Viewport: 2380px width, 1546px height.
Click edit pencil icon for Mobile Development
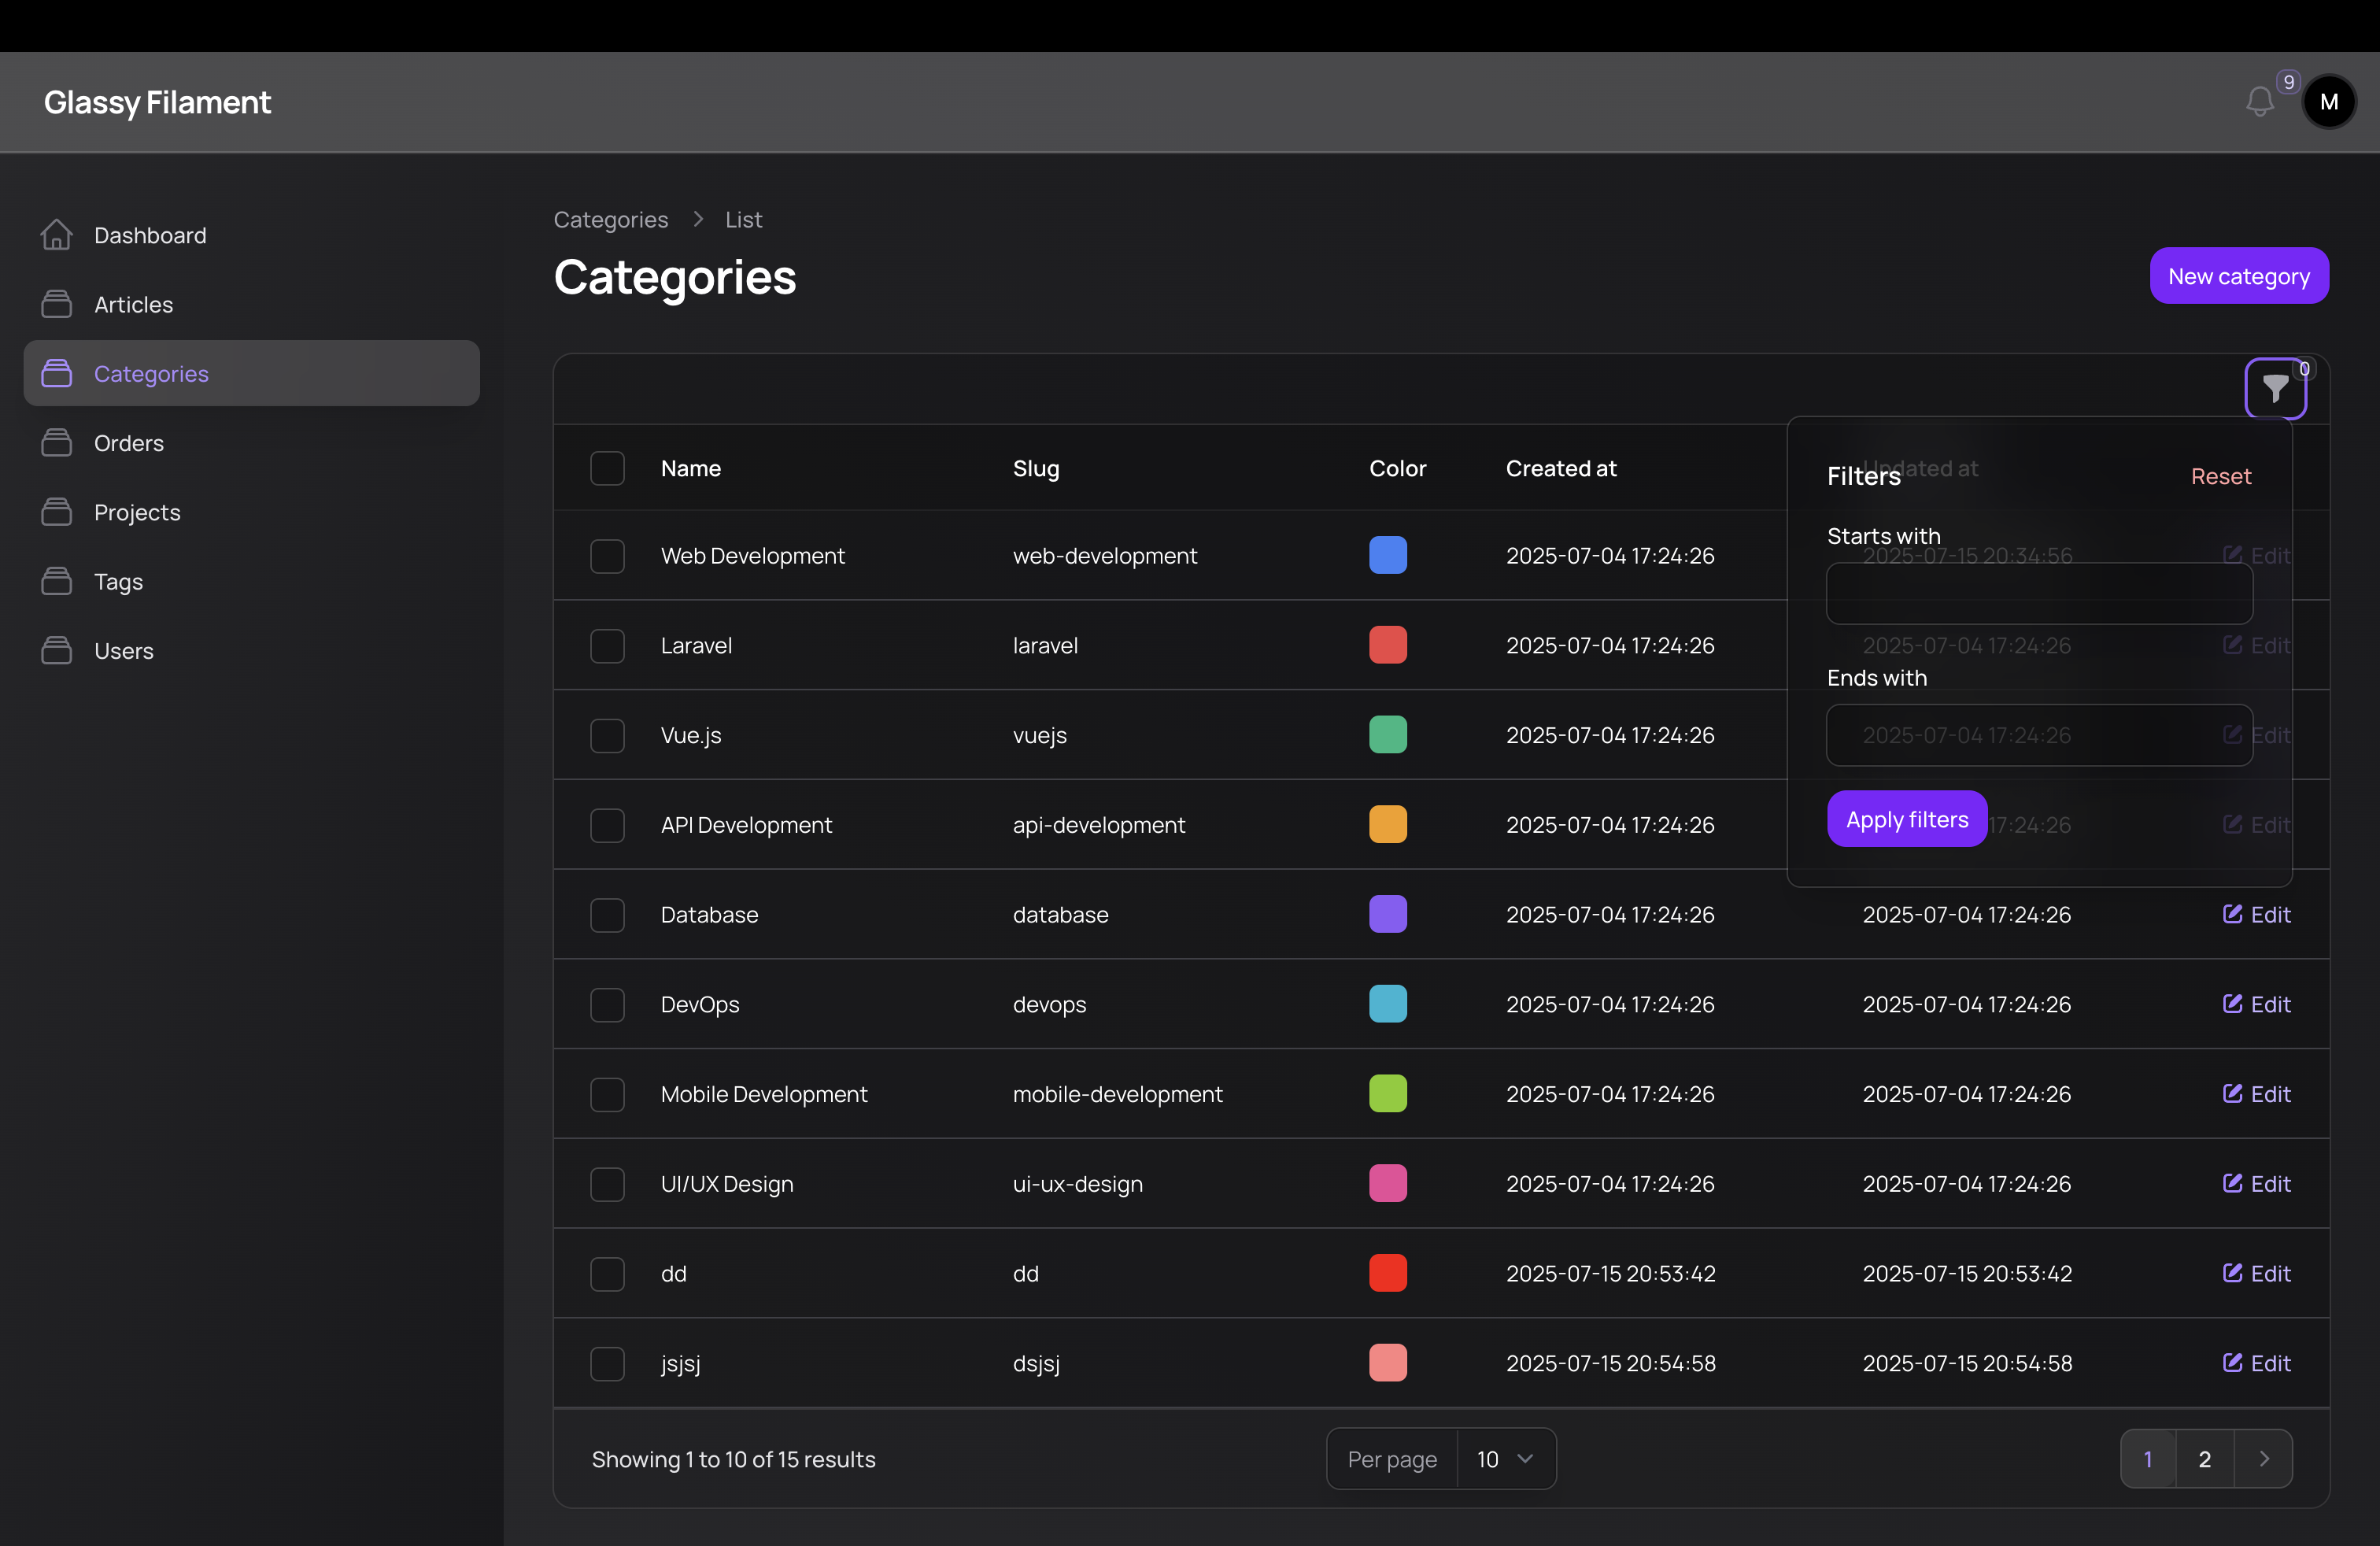2232,1093
